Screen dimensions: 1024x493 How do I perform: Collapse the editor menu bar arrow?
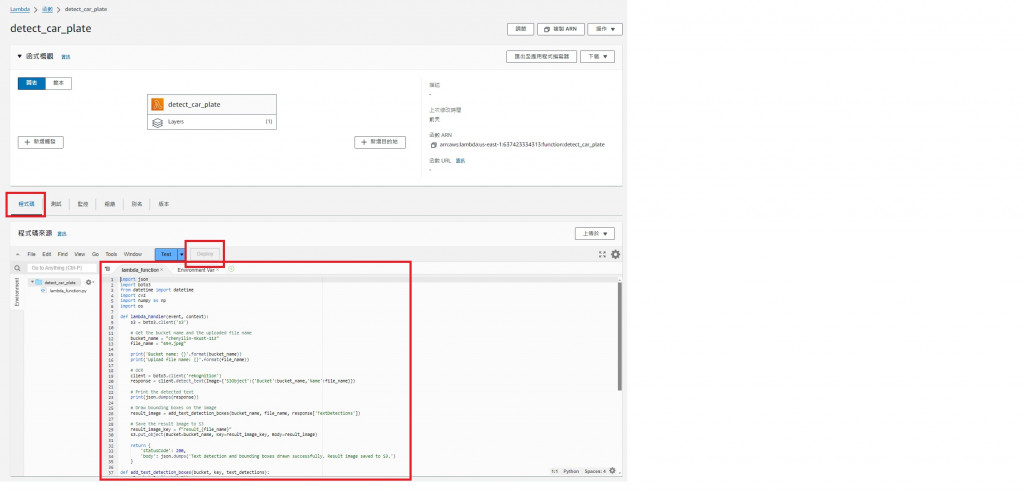click(18, 253)
